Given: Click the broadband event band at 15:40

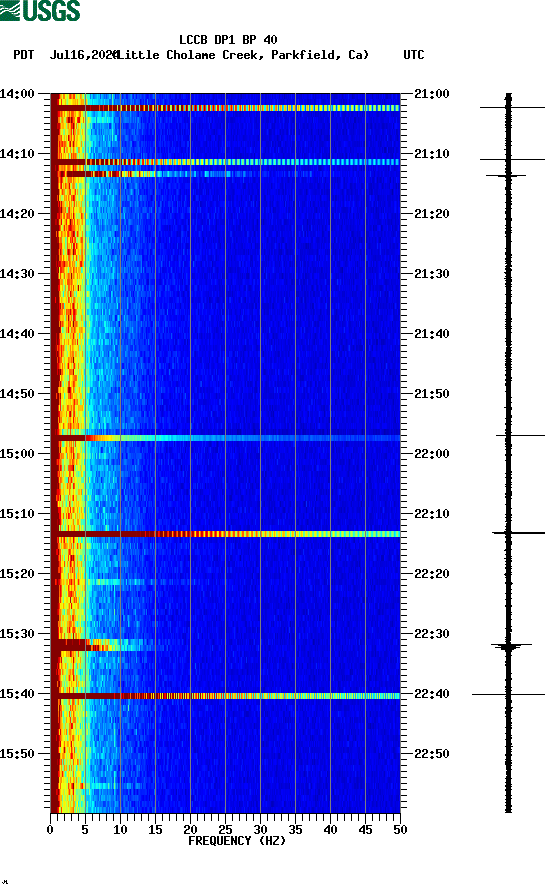Looking at the screenshot, I should point(225,696).
